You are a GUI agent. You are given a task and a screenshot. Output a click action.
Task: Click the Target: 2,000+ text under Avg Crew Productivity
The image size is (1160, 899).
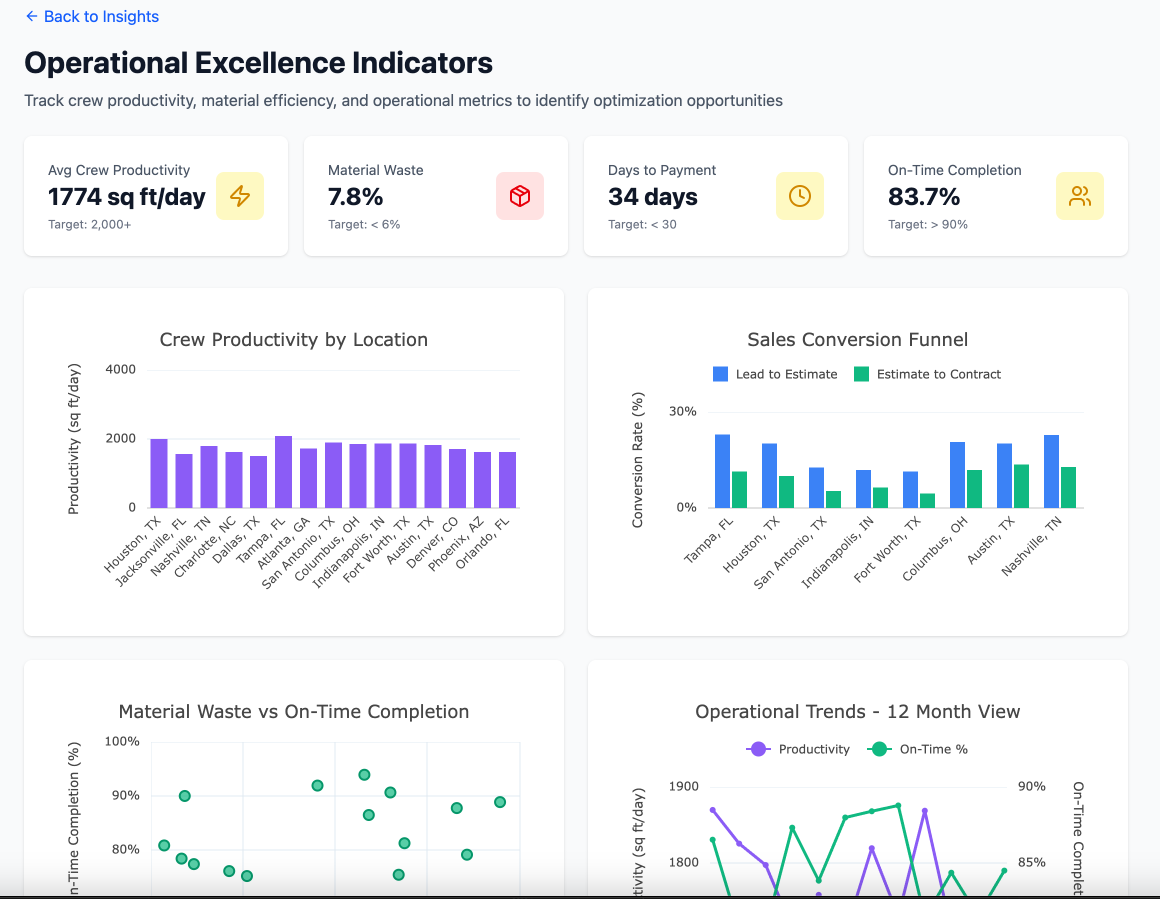coord(90,224)
